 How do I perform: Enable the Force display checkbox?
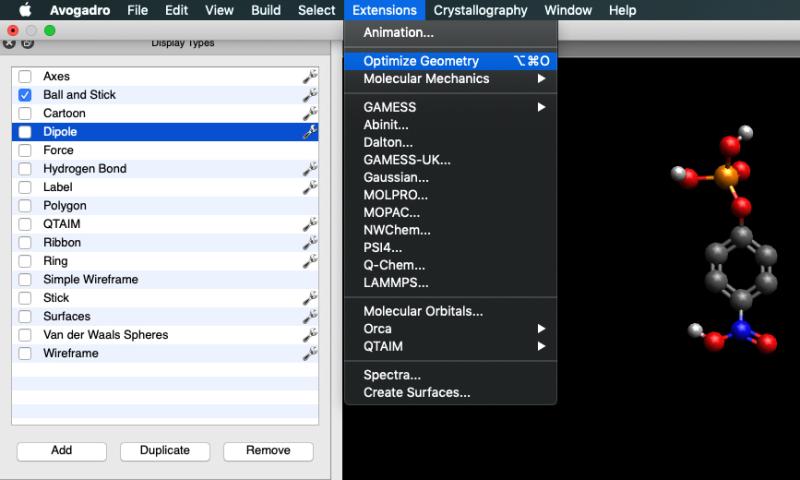coord(24,150)
